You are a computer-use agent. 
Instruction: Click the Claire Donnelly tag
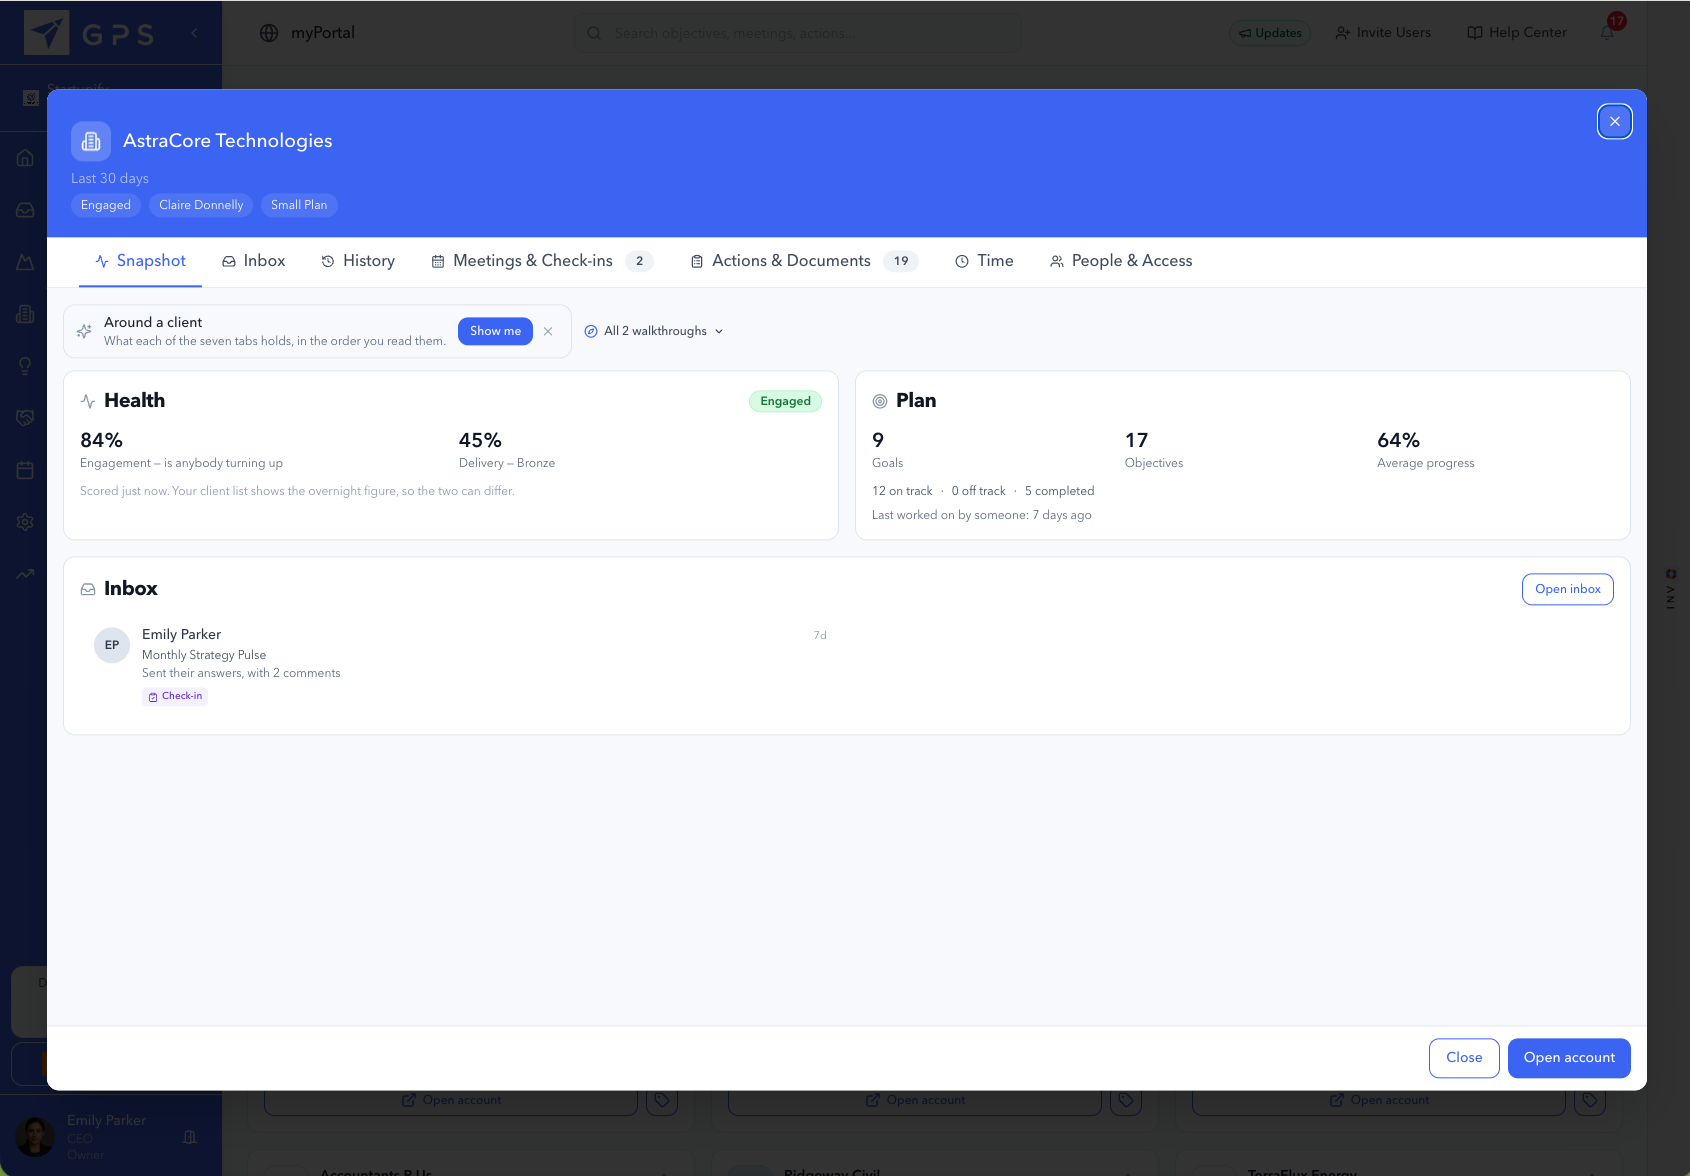click(x=201, y=205)
